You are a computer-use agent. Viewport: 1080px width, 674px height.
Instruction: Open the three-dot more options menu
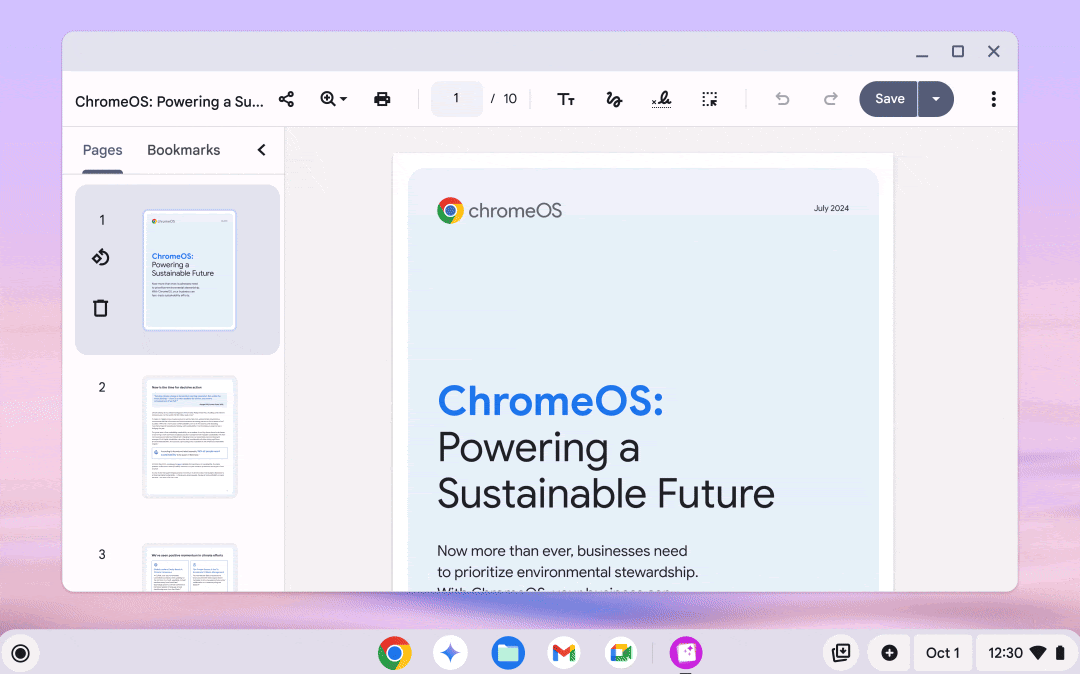click(x=993, y=99)
